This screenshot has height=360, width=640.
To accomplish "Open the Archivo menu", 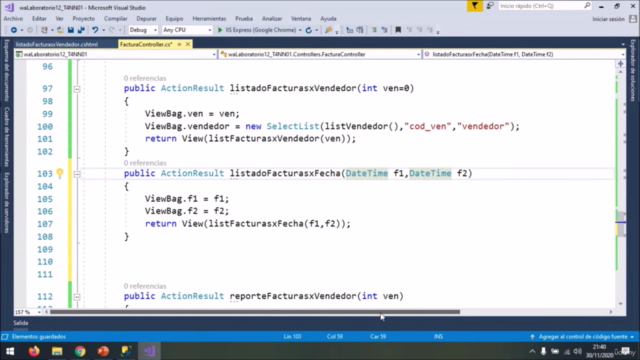I will [13, 19].
